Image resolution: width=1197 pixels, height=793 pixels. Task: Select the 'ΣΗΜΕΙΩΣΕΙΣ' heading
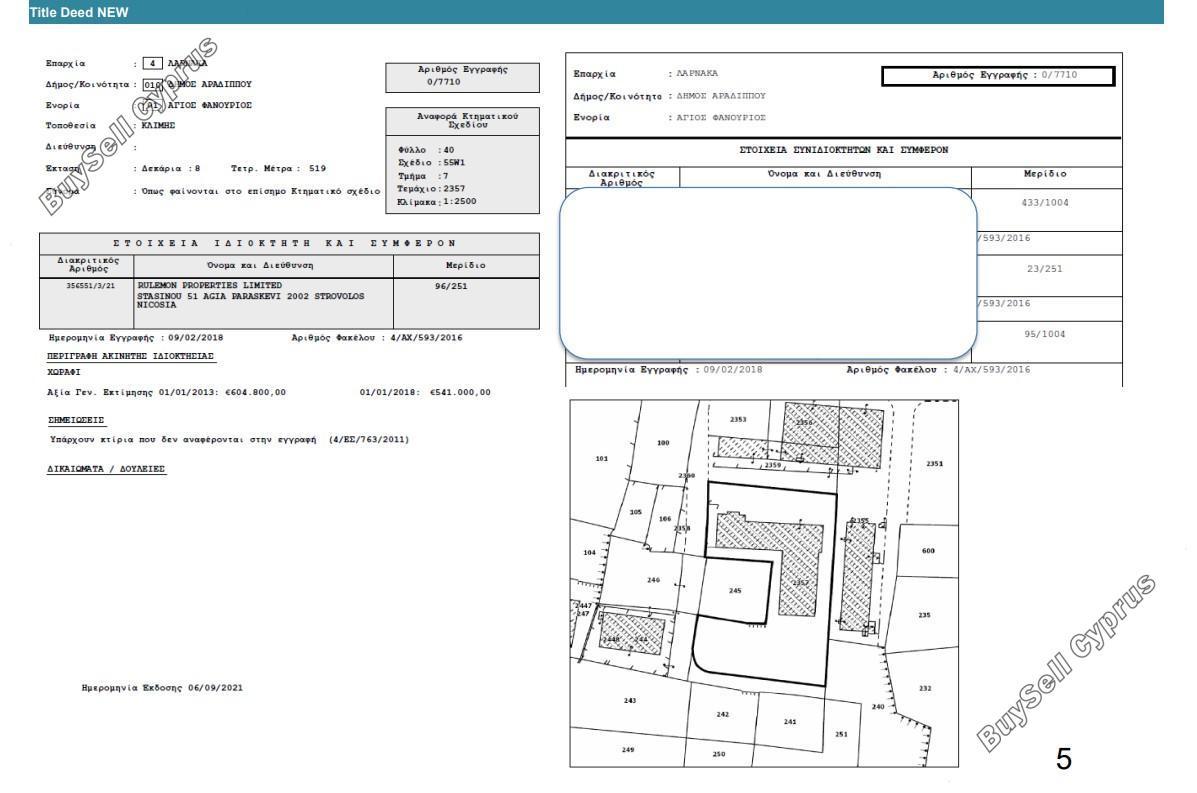76,421
